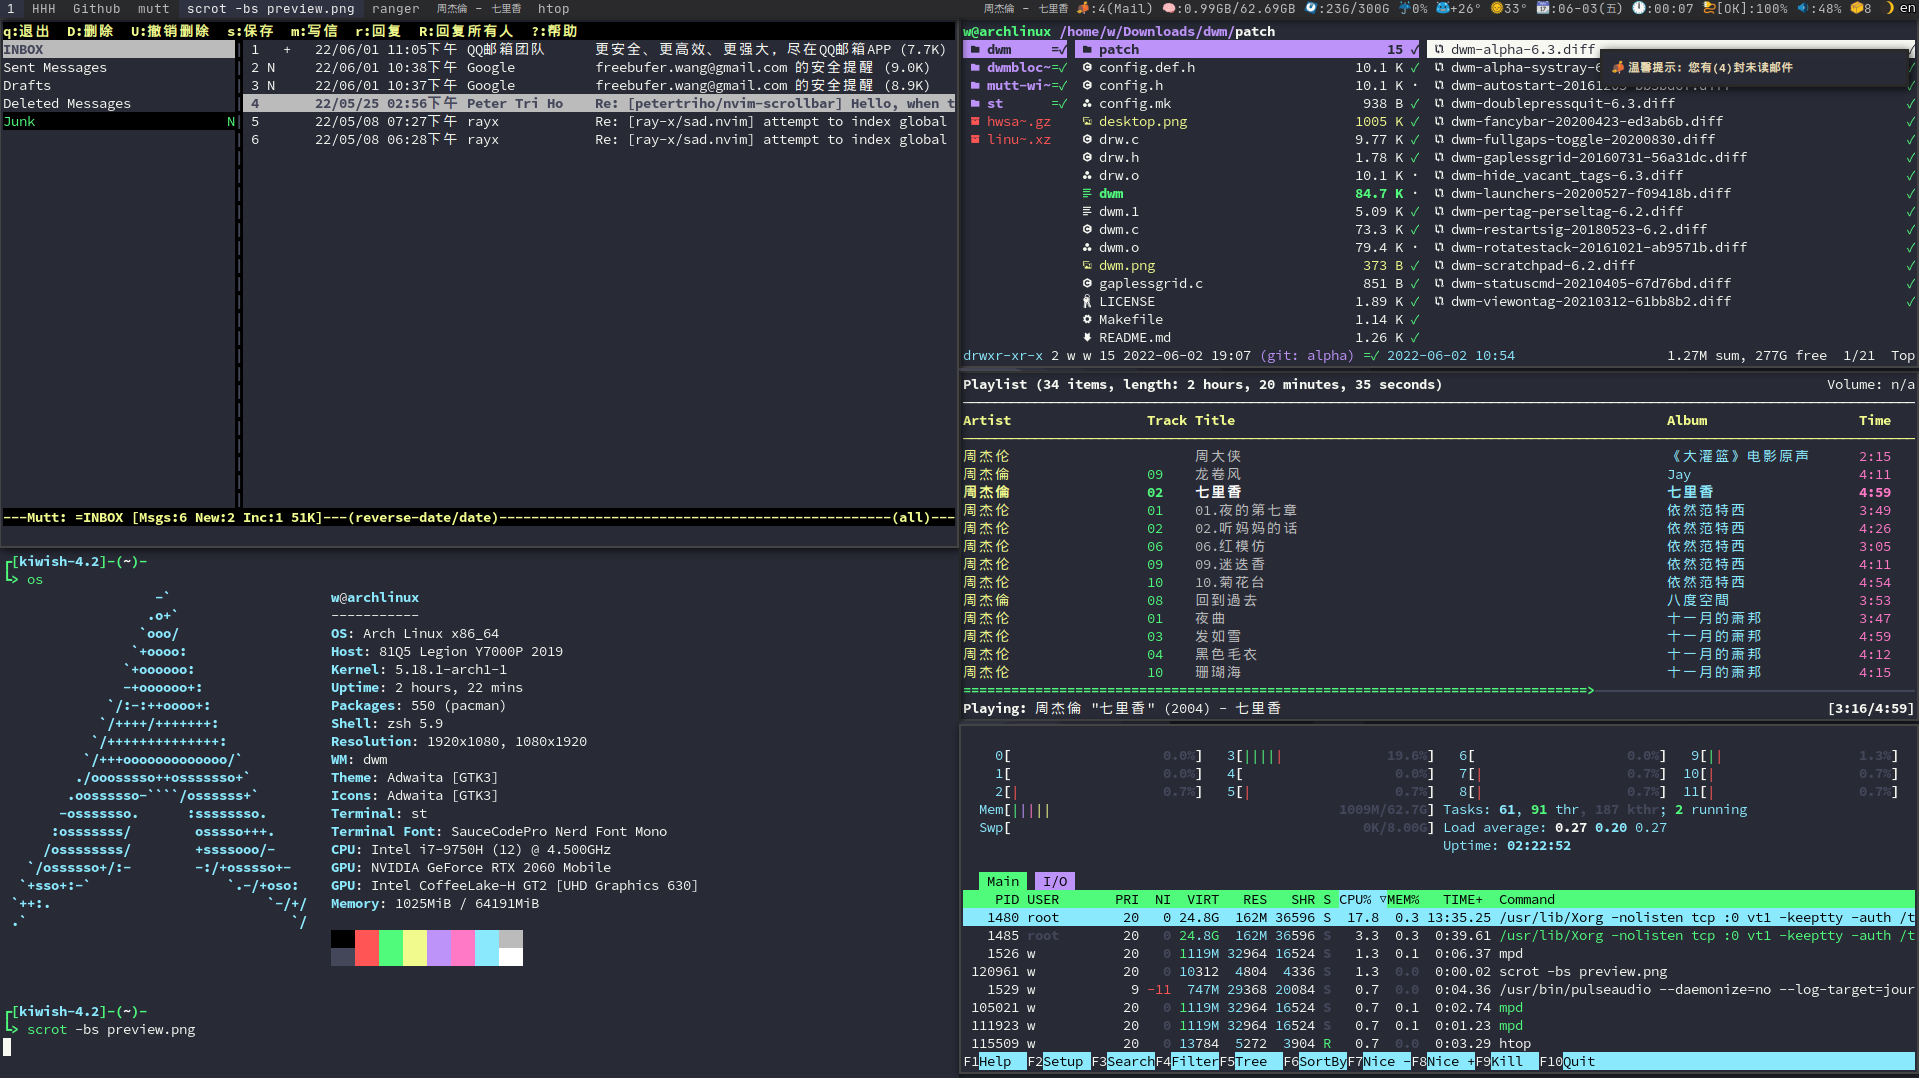The height and width of the screenshot is (1078, 1919).
Task: Click the memory usage icon in the status bar
Action: (x=1168, y=8)
